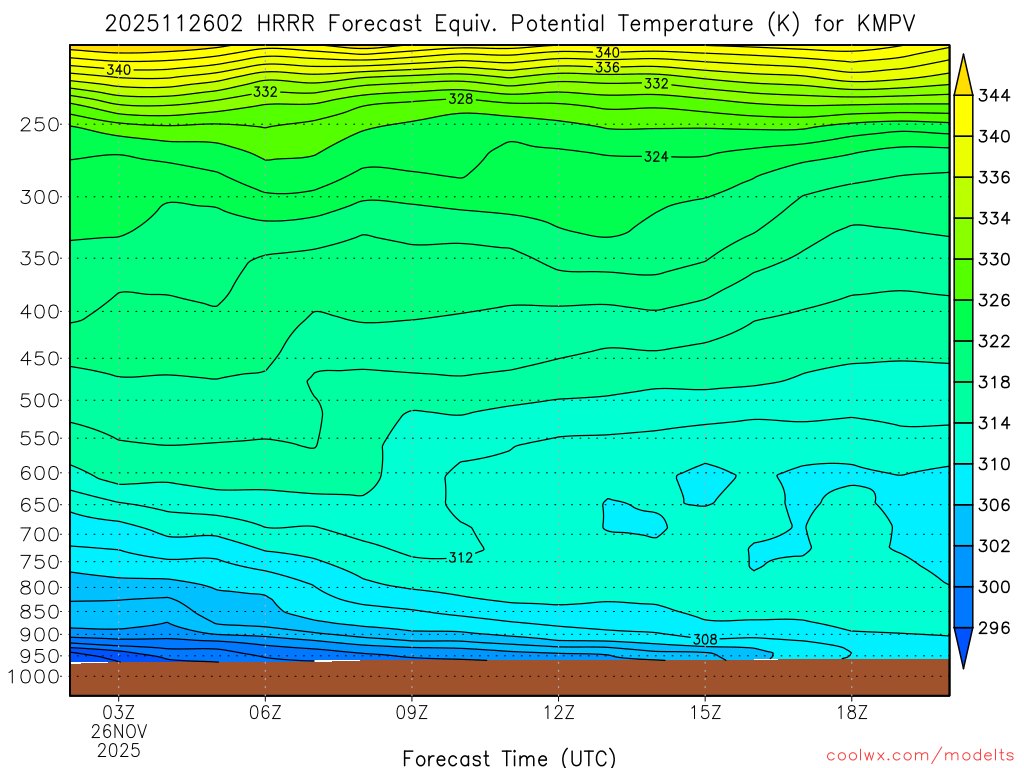Click the 'Forecast Time (UTC)' axis title
The image size is (1024, 768).
(509, 758)
